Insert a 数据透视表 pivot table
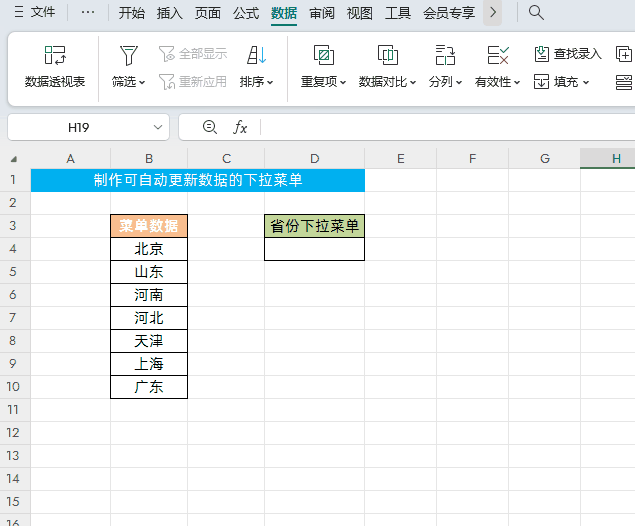The height and width of the screenshot is (526, 635). [x=55, y=67]
